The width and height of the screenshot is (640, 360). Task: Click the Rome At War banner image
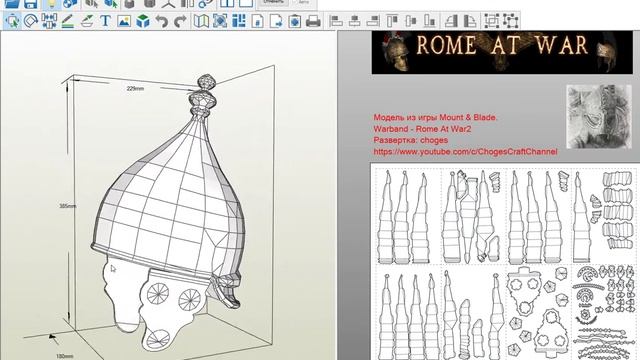click(502, 53)
